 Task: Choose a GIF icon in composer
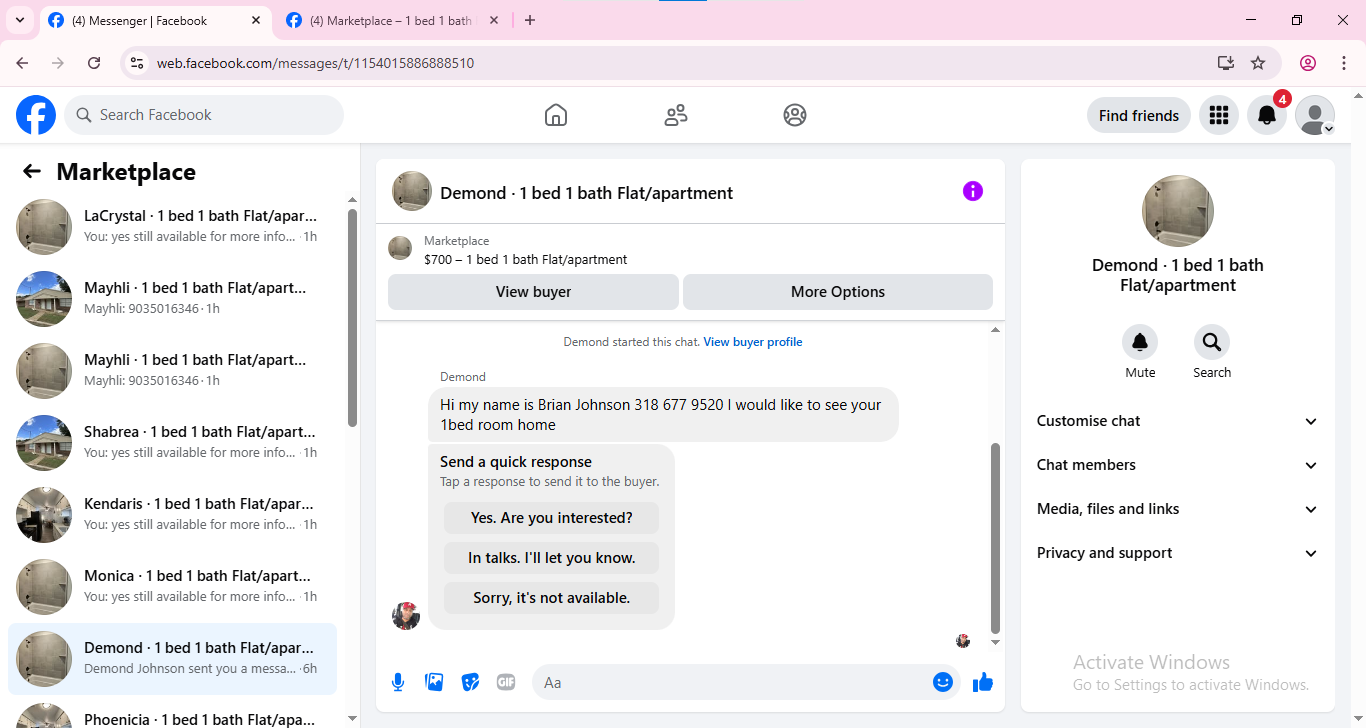(x=506, y=682)
